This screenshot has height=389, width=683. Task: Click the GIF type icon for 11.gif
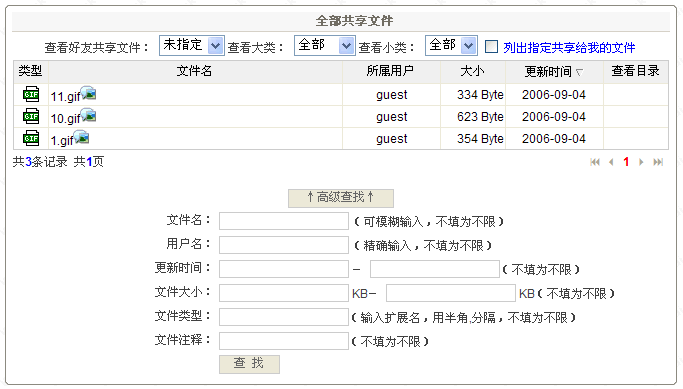(x=31, y=94)
